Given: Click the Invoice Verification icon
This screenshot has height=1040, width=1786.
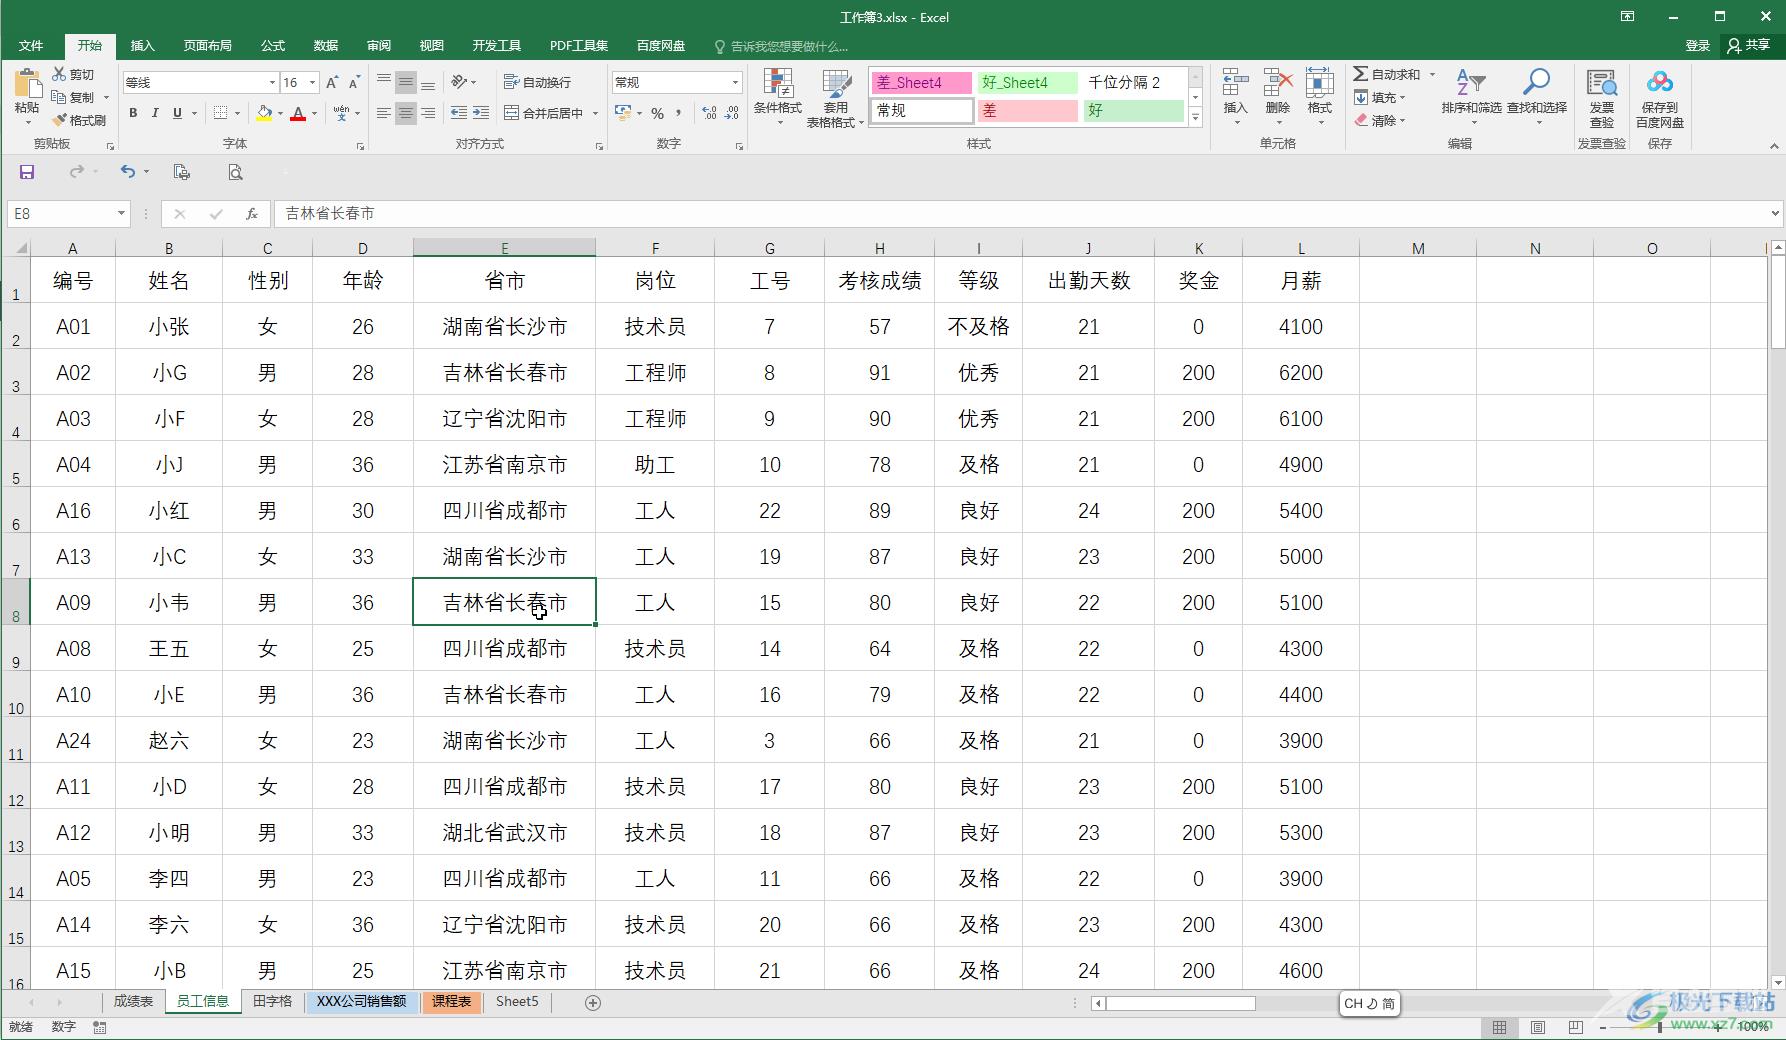Looking at the screenshot, I should [1601, 83].
